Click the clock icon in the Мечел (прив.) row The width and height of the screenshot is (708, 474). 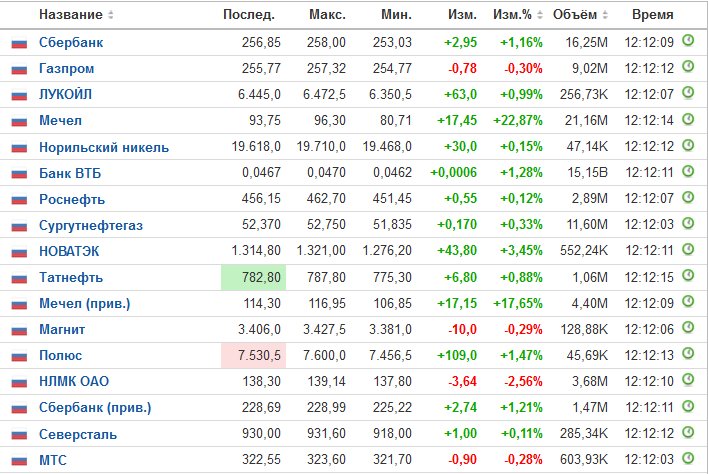(x=688, y=301)
